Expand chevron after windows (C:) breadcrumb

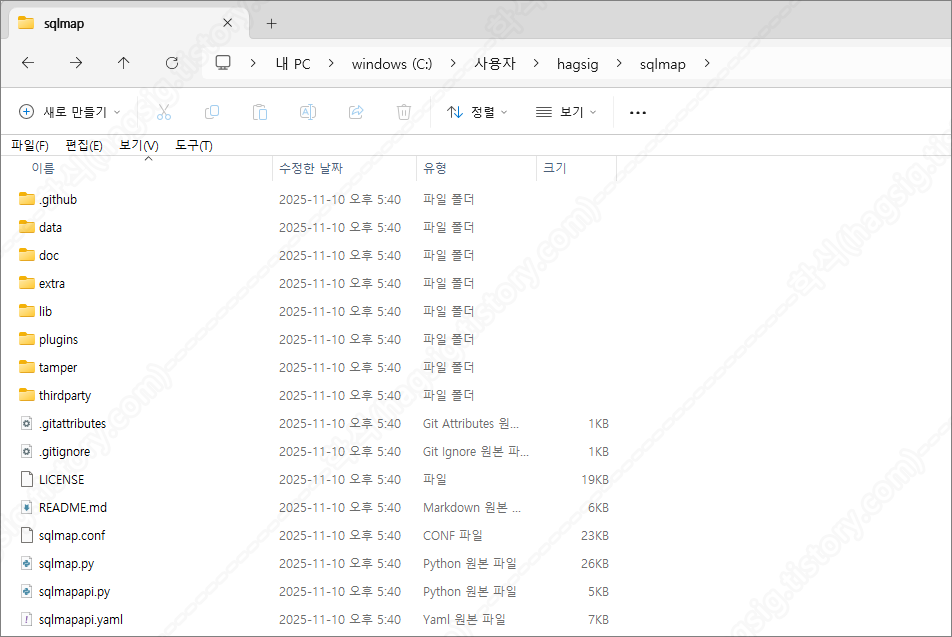(x=453, y=63)
